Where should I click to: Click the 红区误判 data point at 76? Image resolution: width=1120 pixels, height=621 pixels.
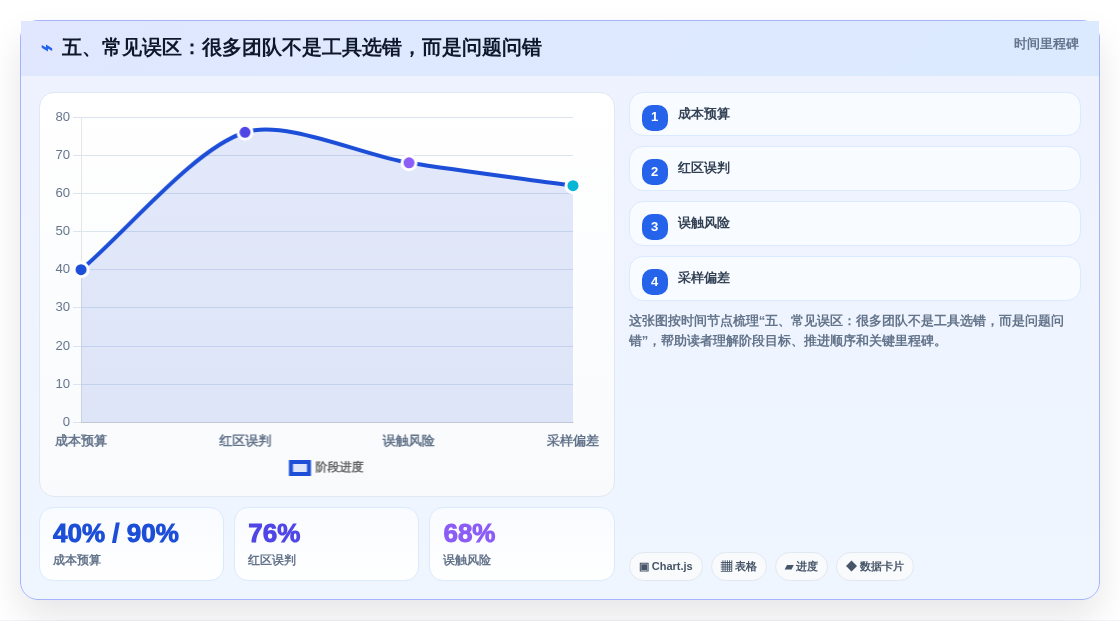(x=245, y=132)
